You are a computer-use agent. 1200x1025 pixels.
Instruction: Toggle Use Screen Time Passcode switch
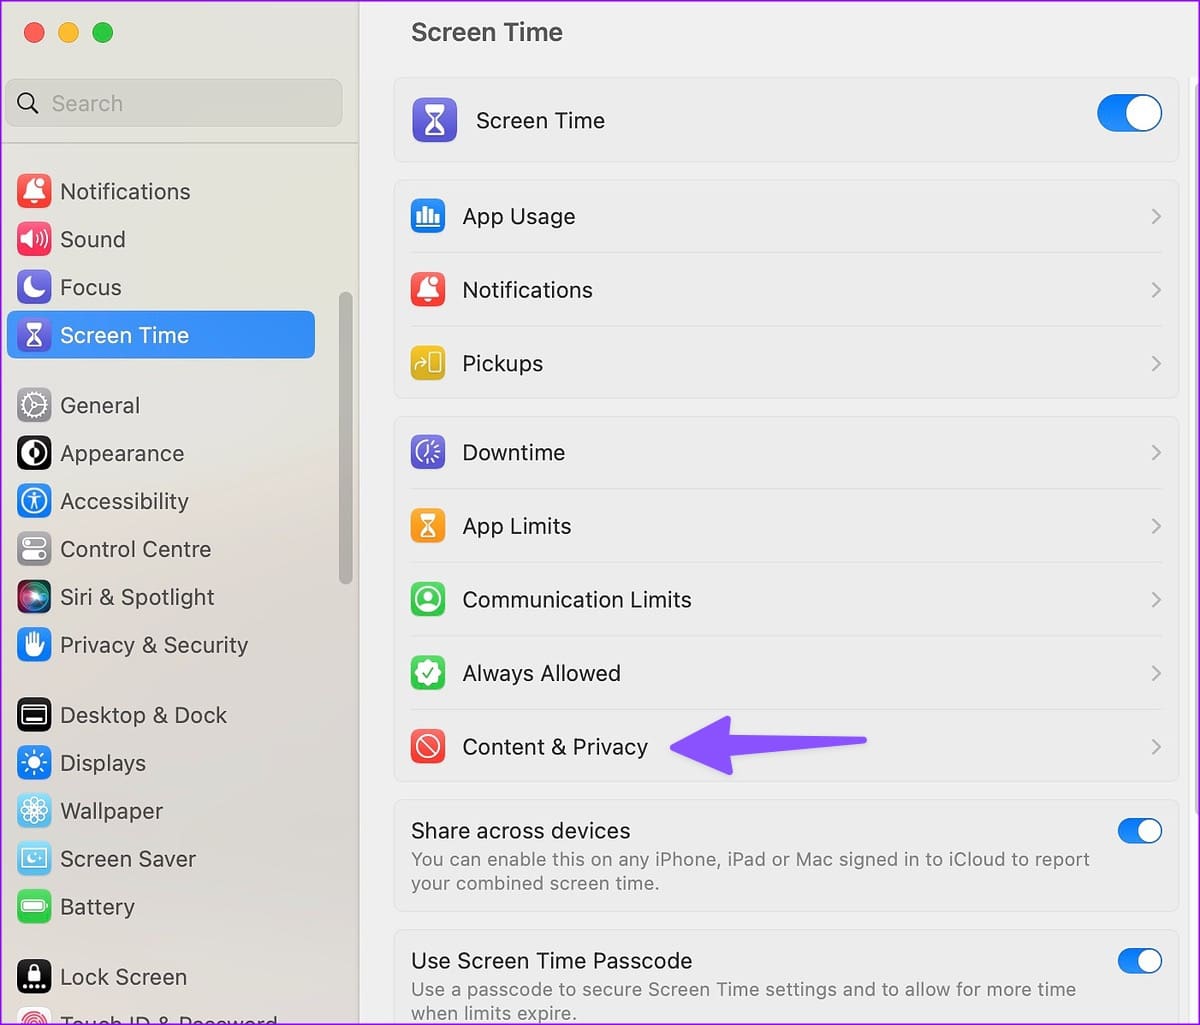tap(1140, 961)
